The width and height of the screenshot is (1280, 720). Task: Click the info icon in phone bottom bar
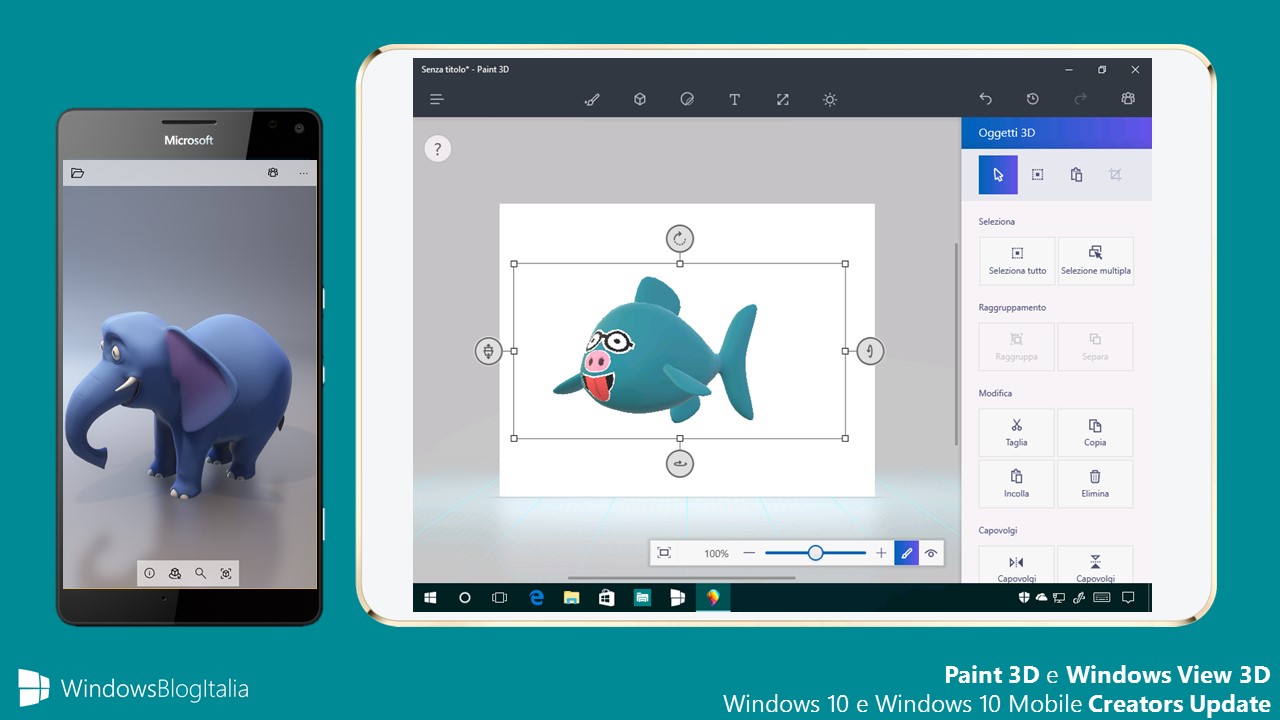150,573
